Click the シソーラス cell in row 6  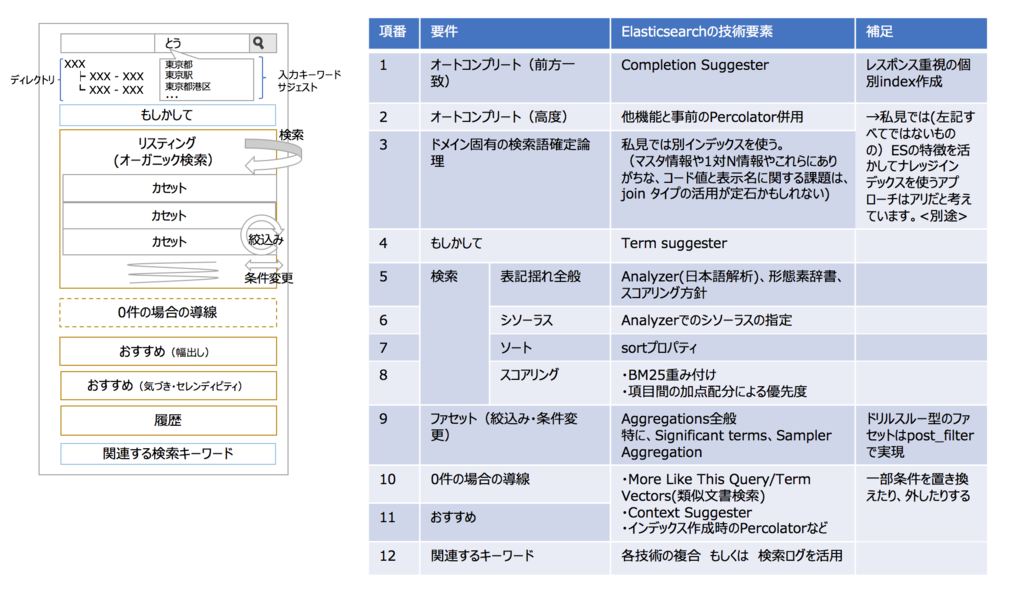click(549, 320)
